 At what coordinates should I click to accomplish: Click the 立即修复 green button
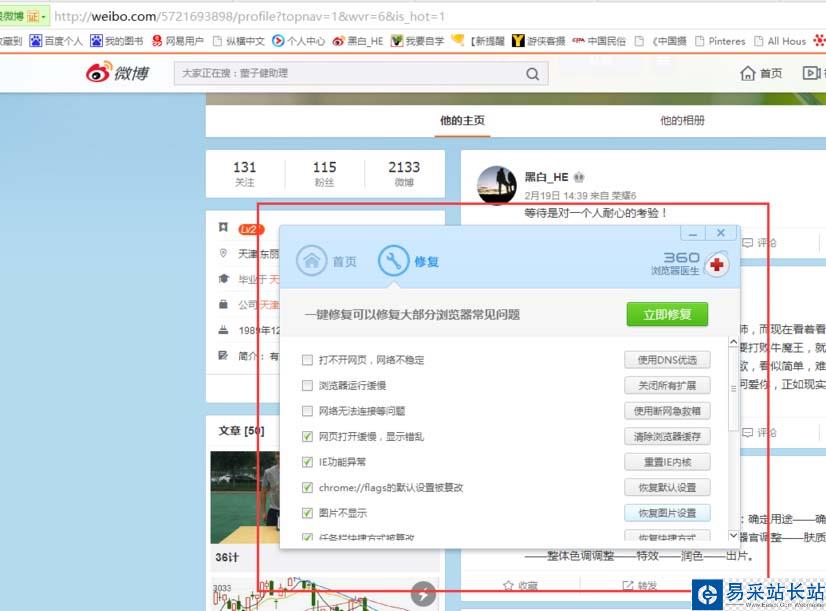coord(667,314)
